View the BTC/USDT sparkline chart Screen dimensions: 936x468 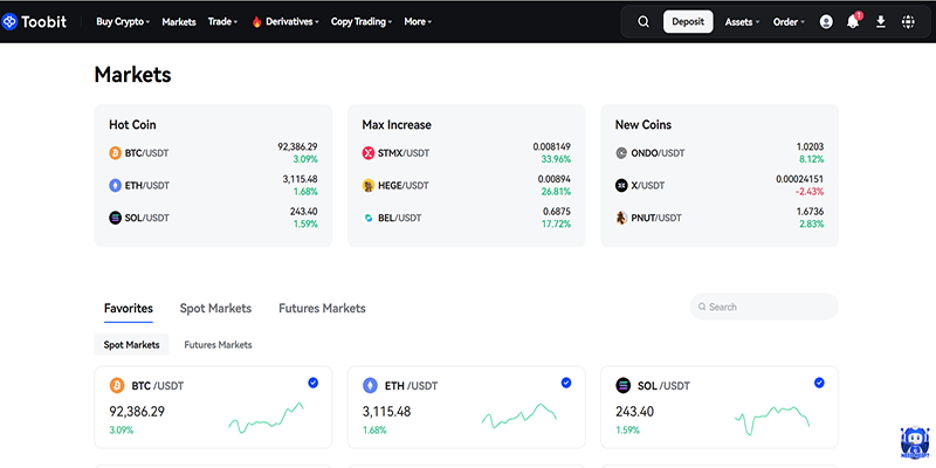(x=266, y=418)
